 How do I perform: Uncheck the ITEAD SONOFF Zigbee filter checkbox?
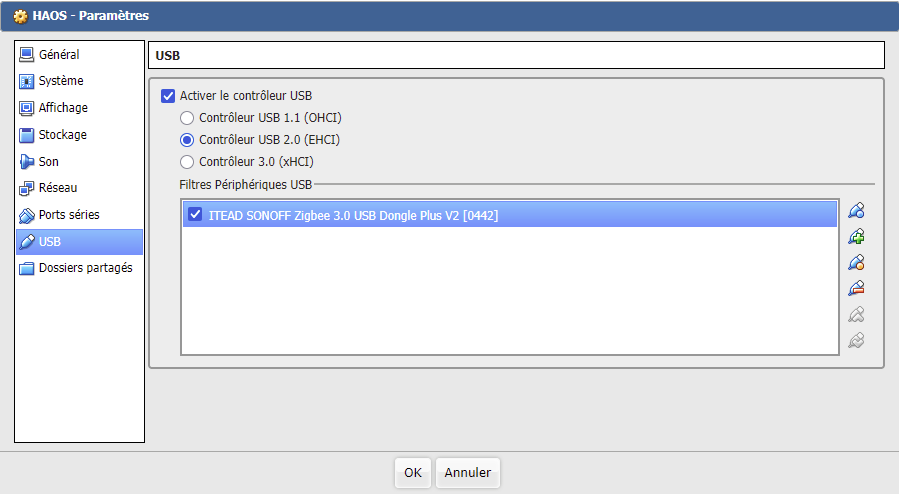[x=195, y=214]
